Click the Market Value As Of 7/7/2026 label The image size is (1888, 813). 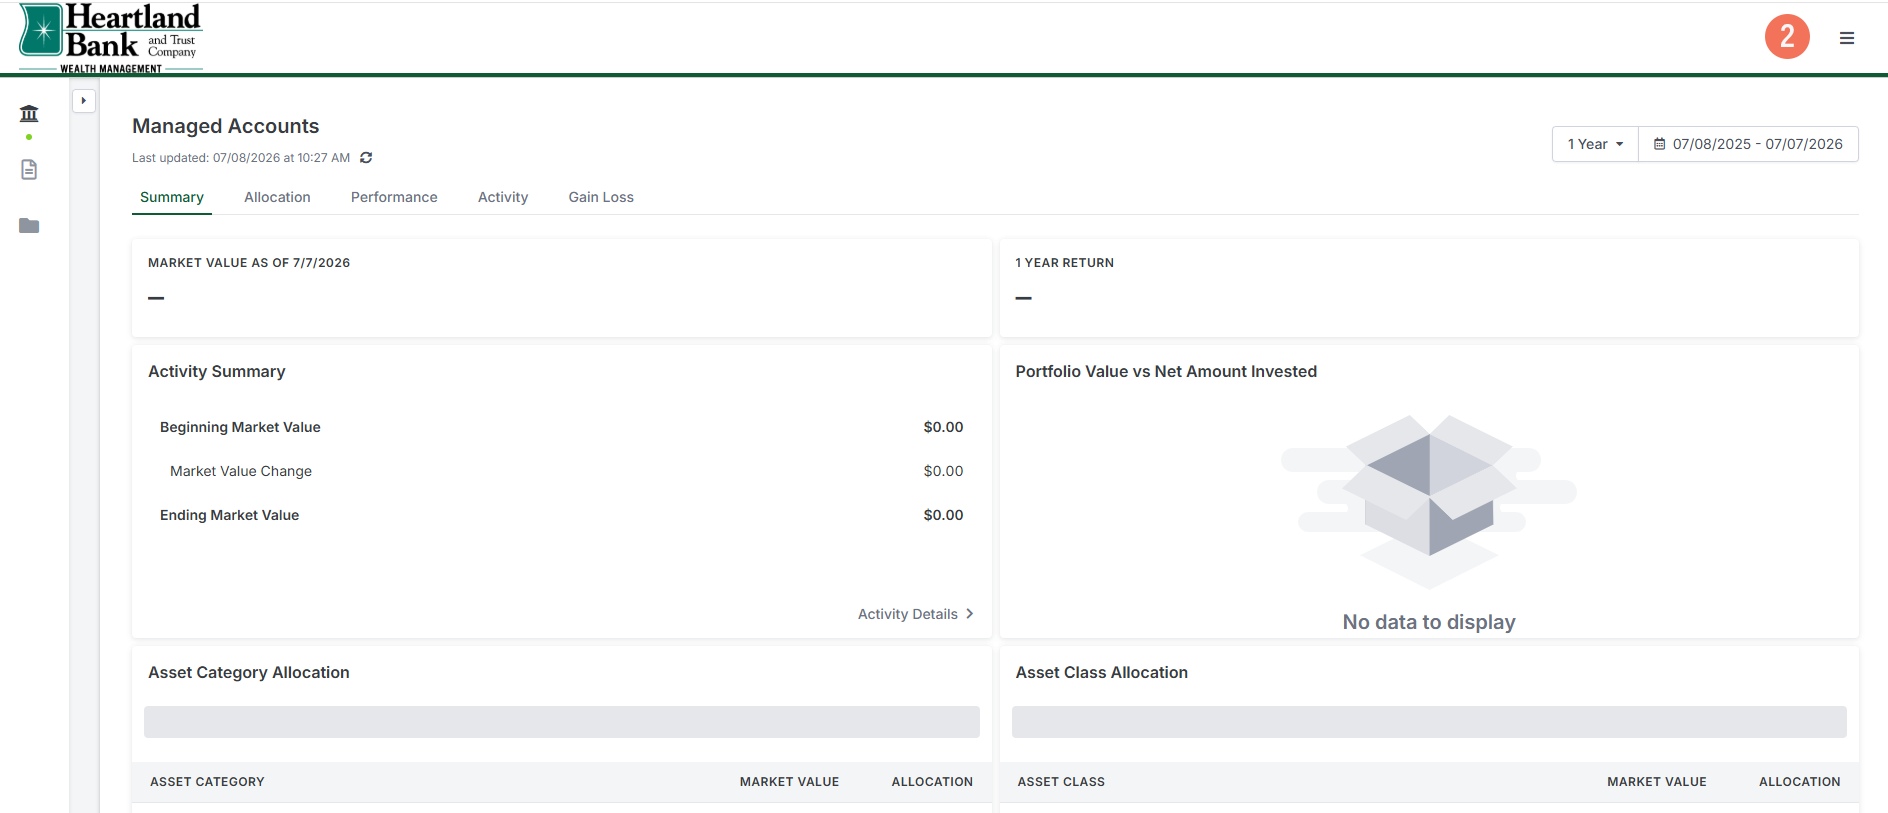tap(249, 263)
